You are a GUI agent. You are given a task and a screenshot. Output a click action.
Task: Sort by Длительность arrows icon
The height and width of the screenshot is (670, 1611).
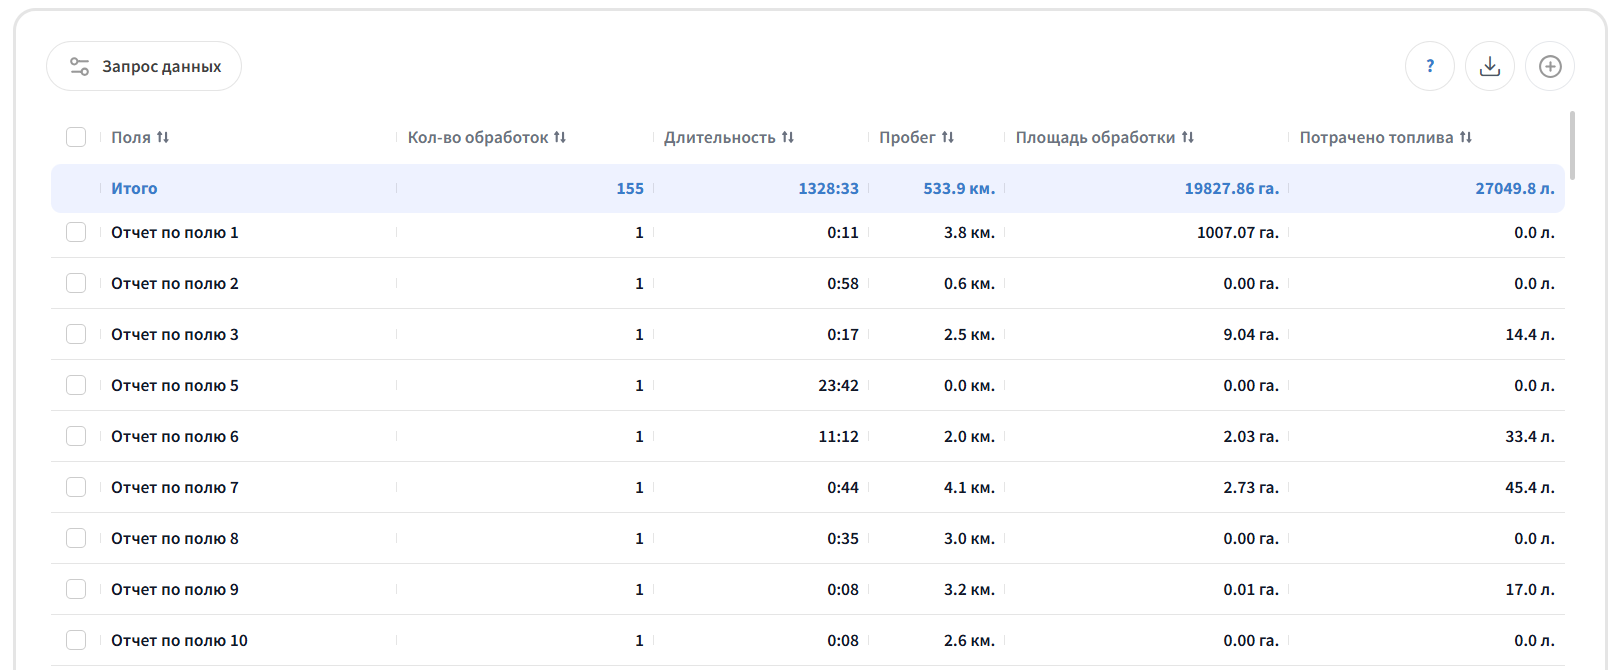click(788, 137)
